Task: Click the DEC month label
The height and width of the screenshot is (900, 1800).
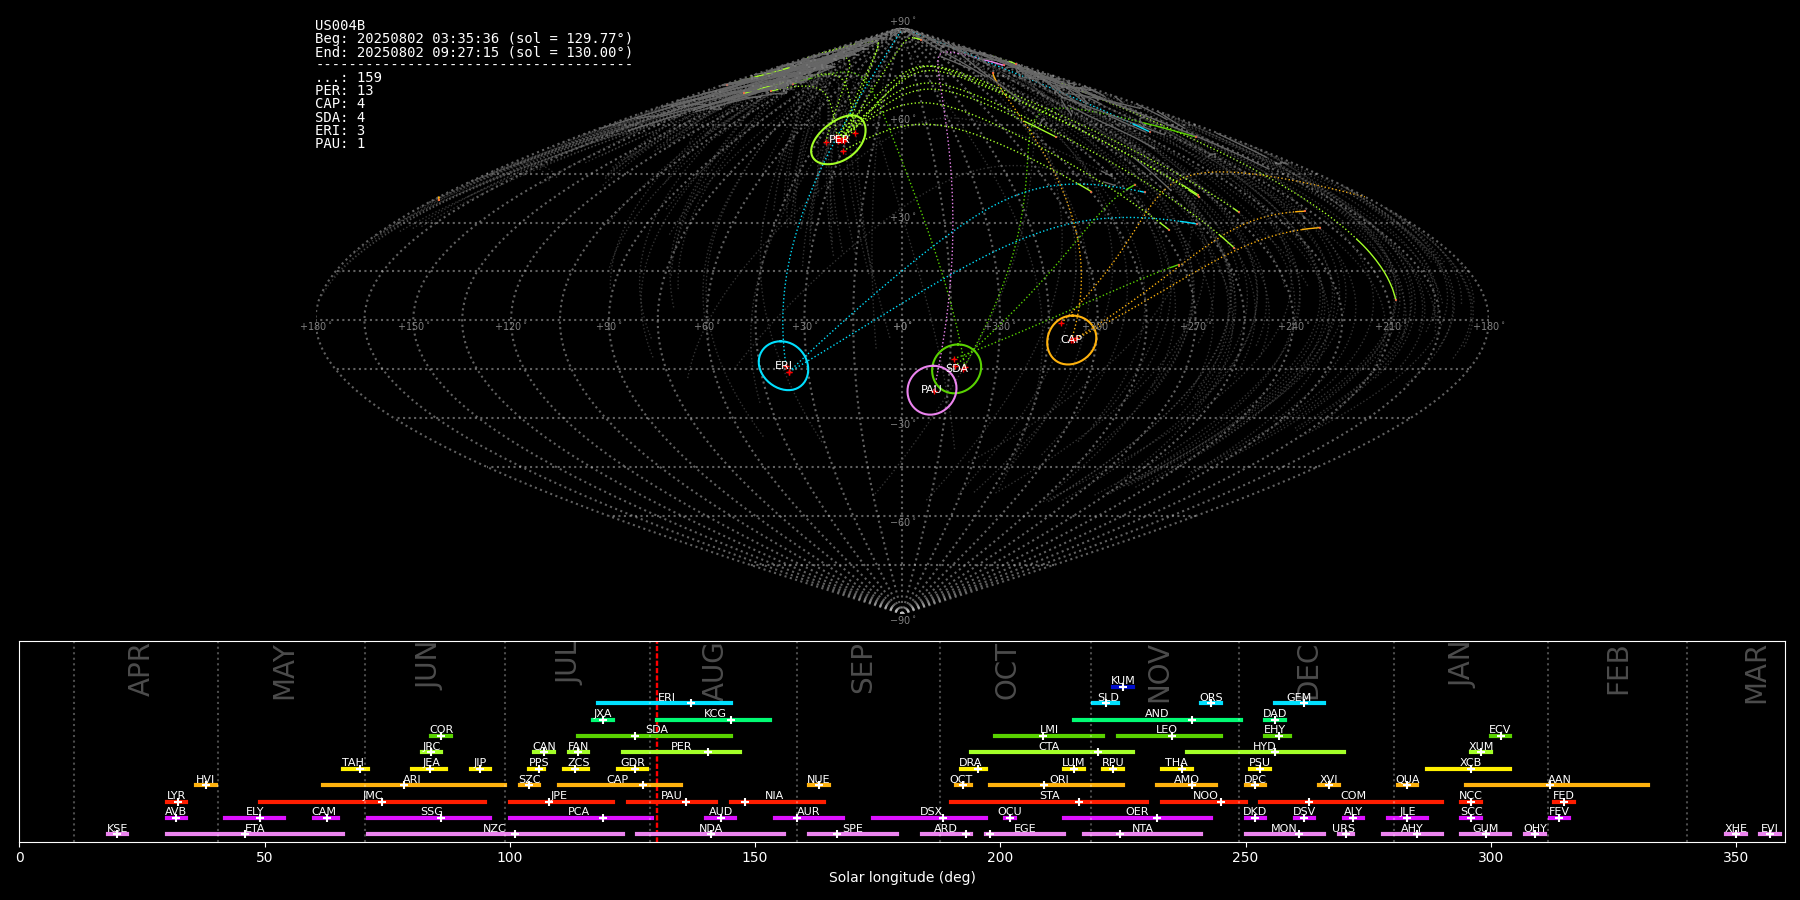Action: point(1308,672)
